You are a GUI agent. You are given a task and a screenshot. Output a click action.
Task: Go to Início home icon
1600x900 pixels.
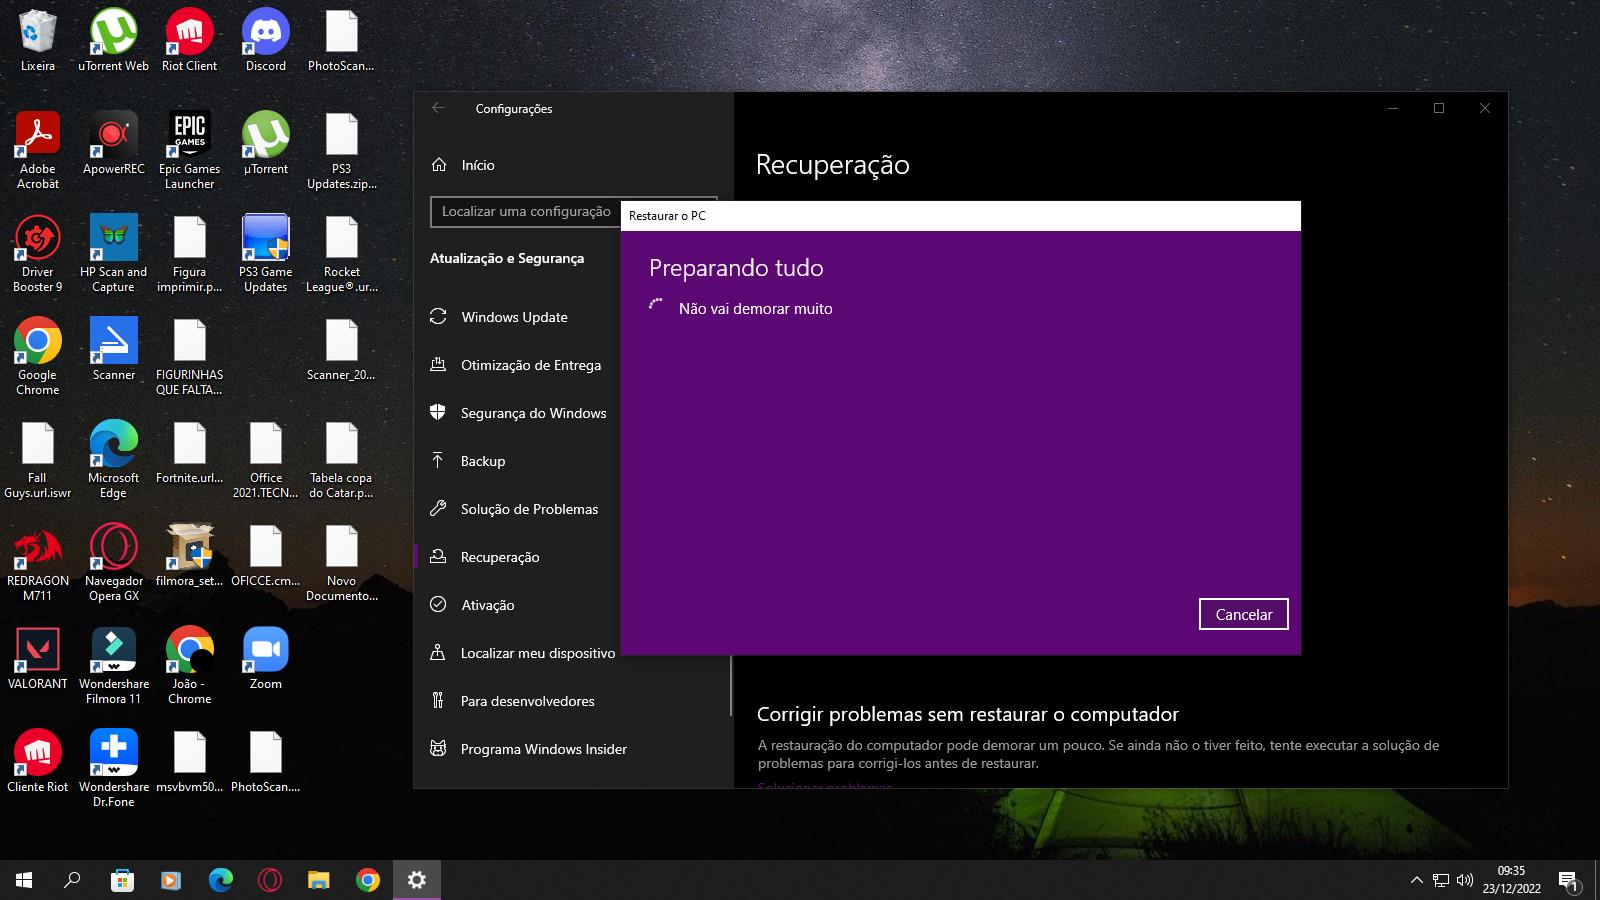pyautogui.click(x=439, y=165)
